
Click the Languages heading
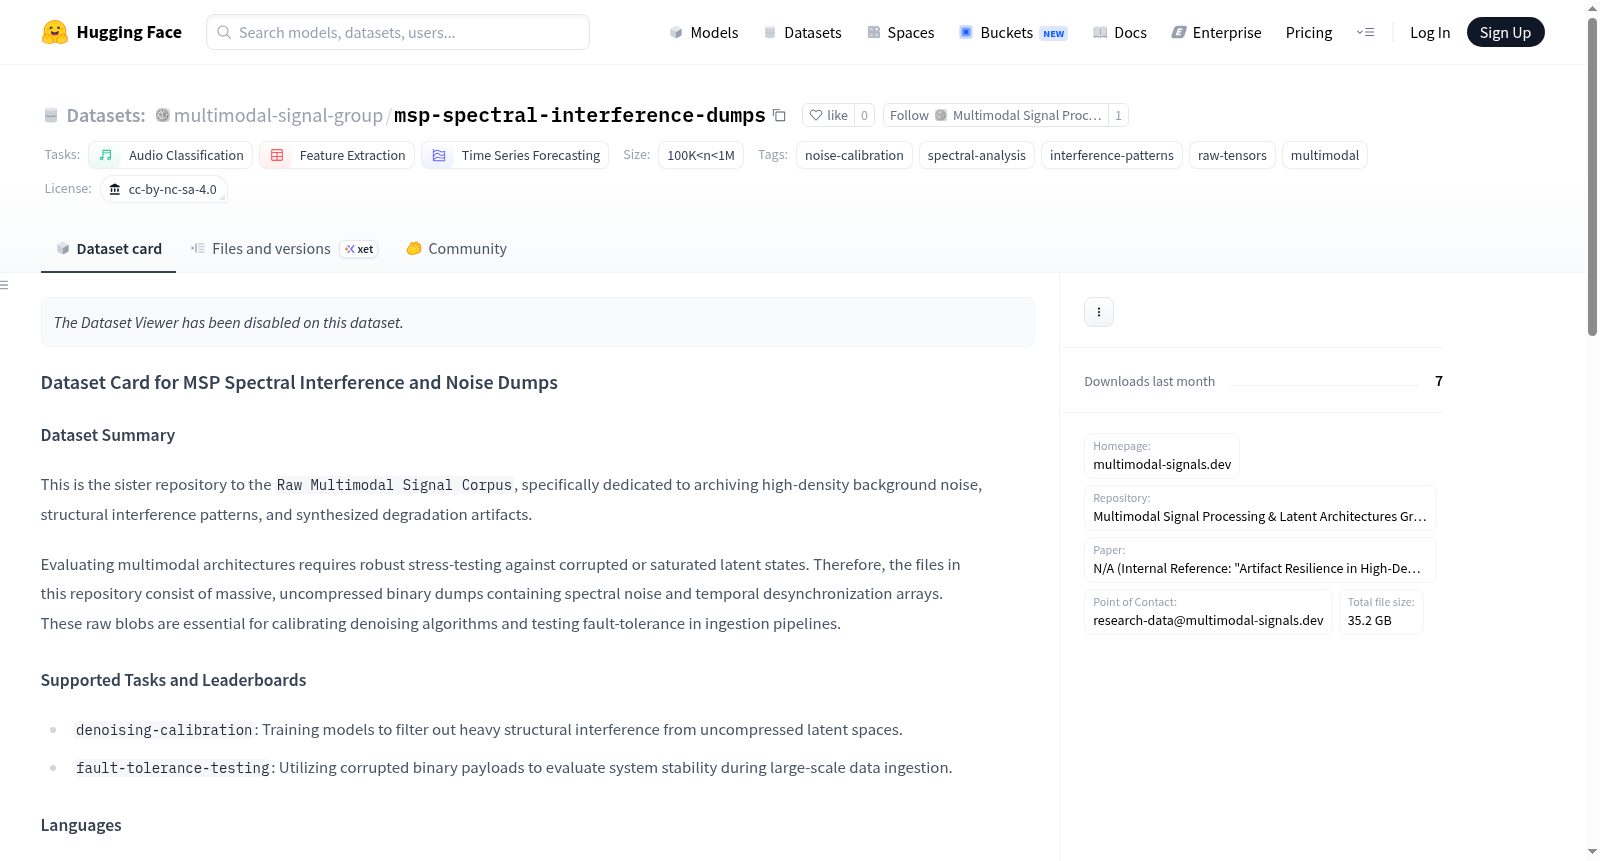(81, 825)
